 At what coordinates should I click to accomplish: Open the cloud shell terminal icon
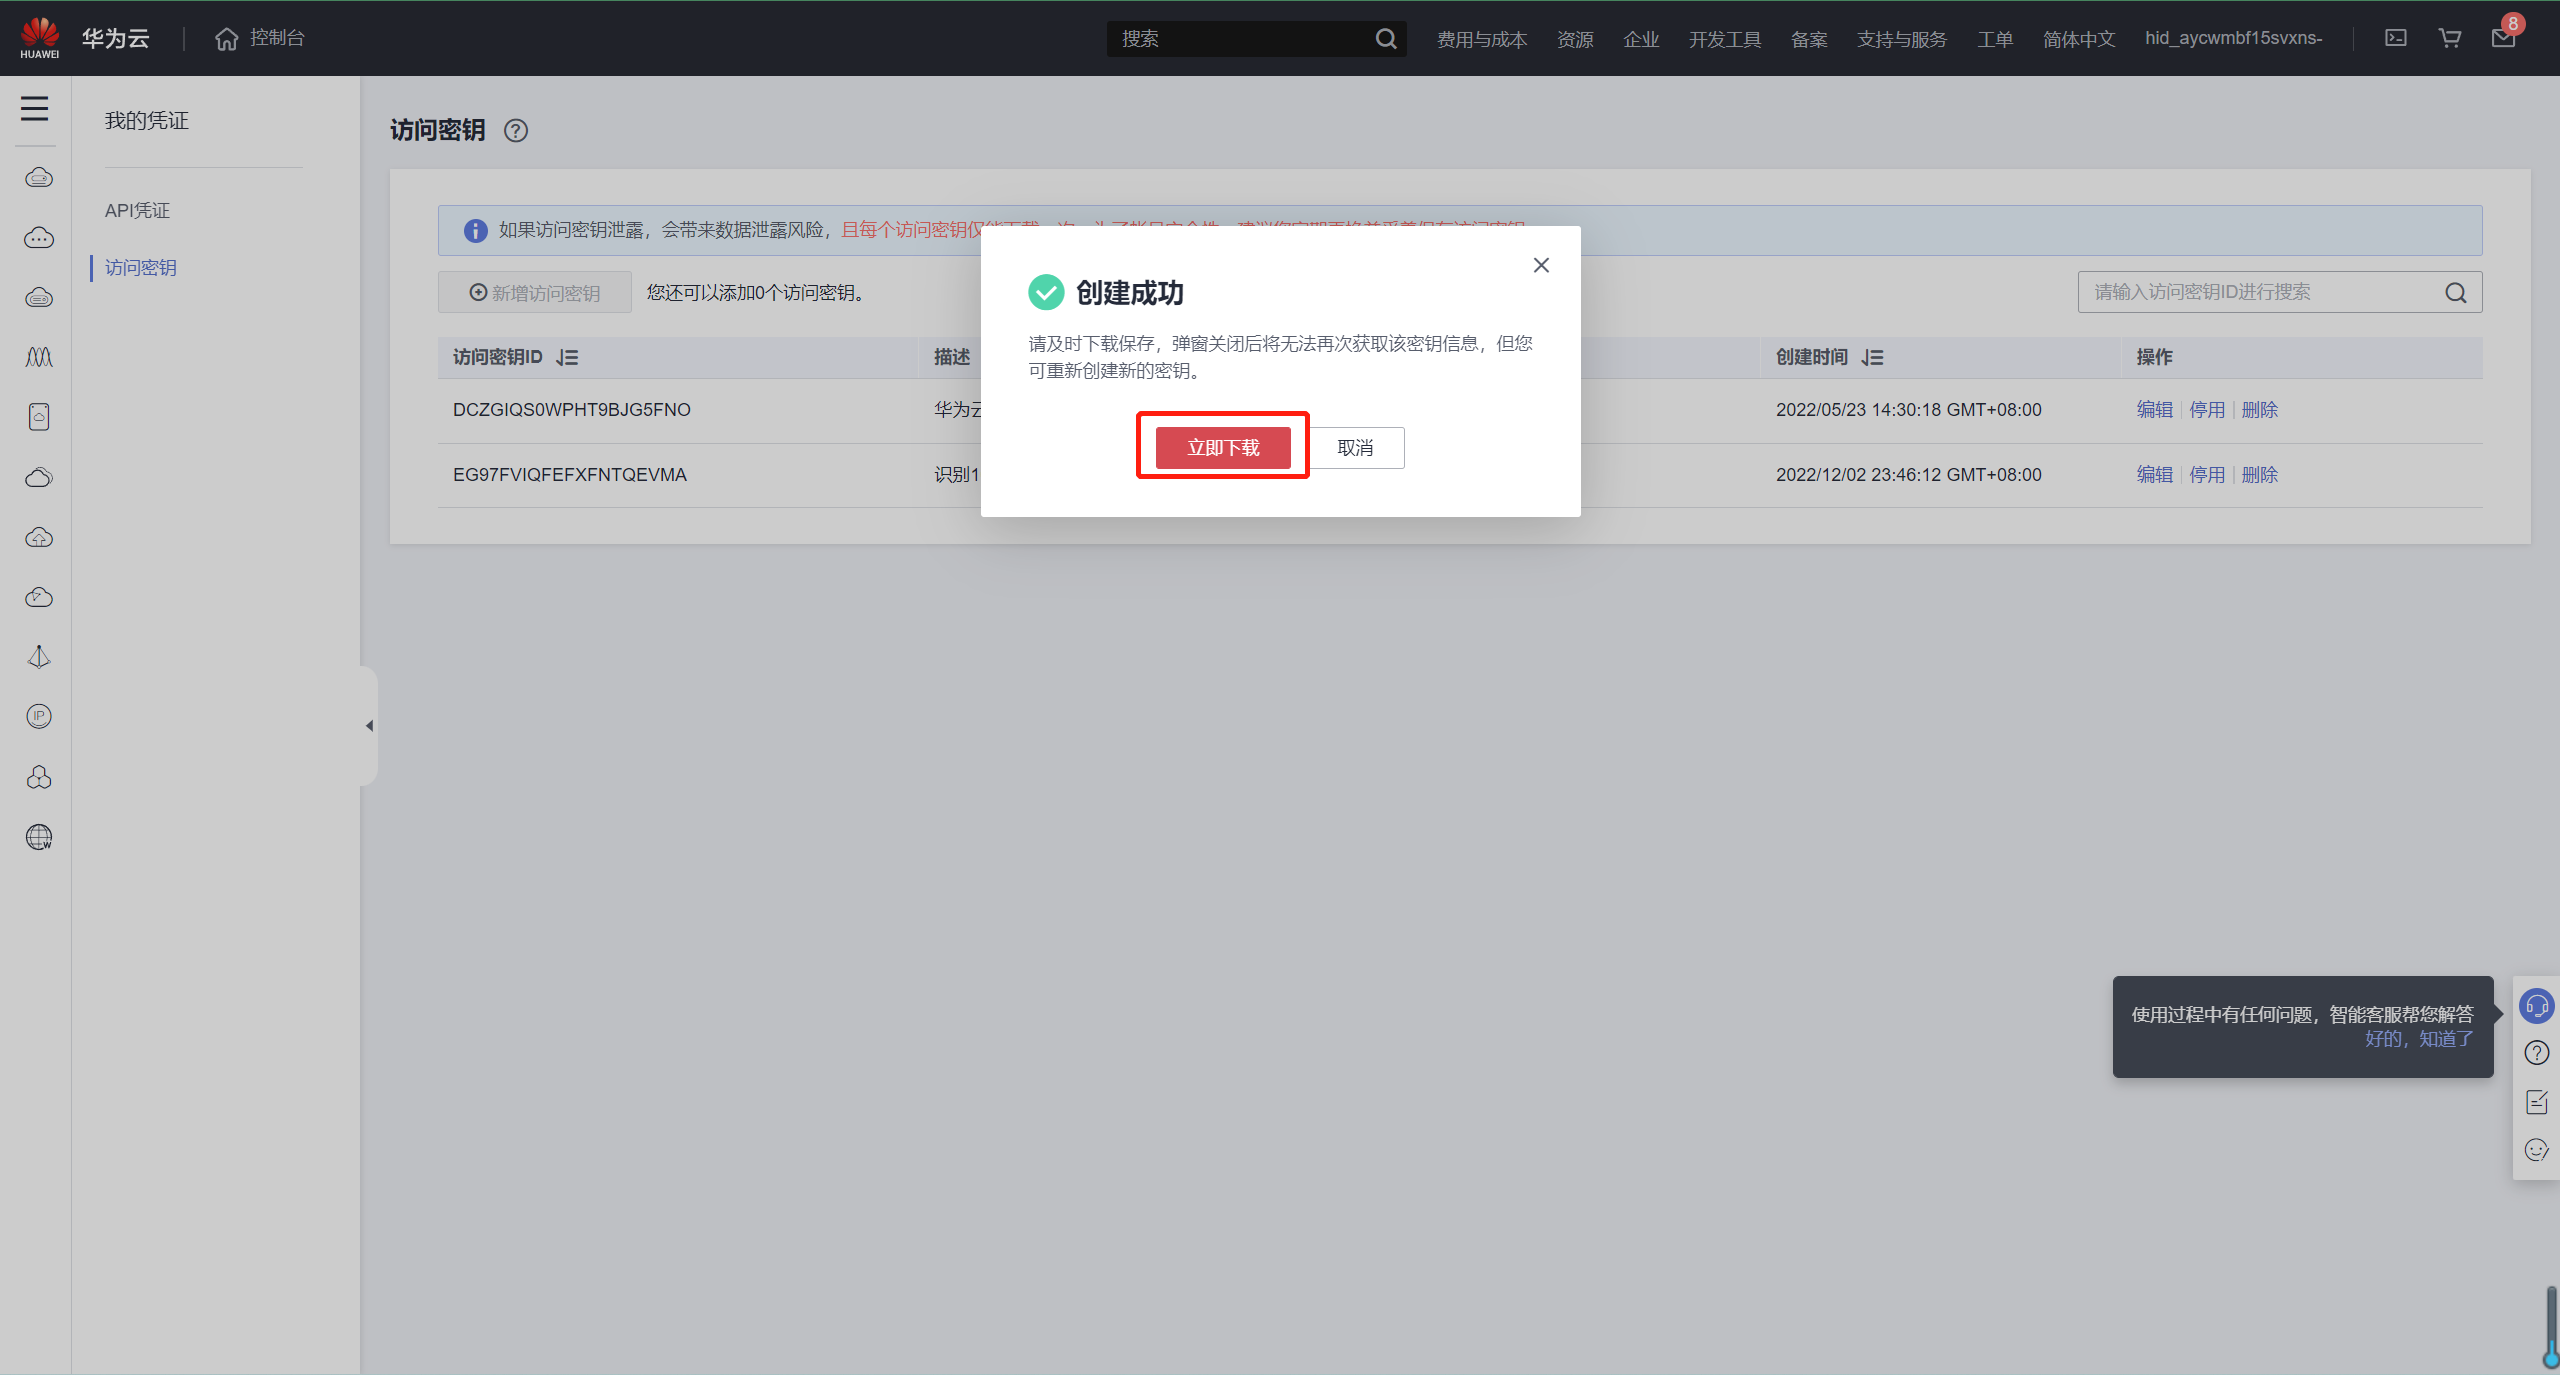[2396, 38]
